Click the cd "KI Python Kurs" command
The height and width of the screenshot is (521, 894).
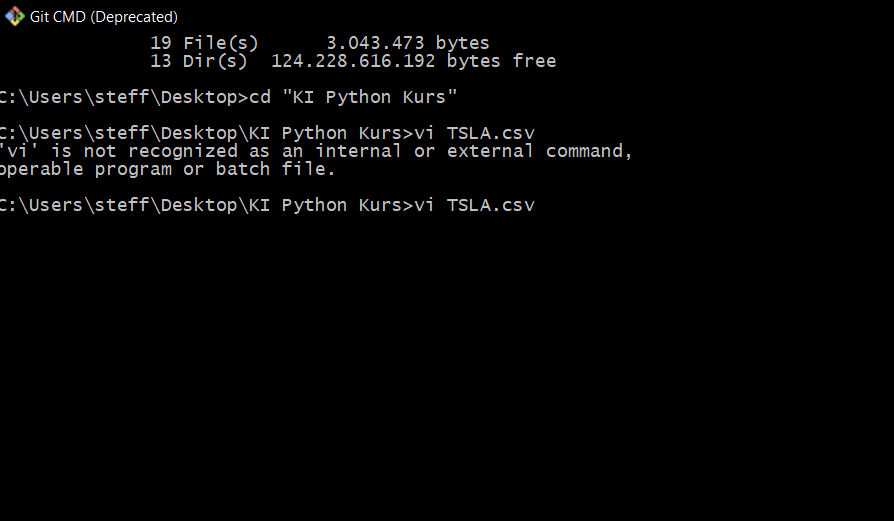point(353,97)
